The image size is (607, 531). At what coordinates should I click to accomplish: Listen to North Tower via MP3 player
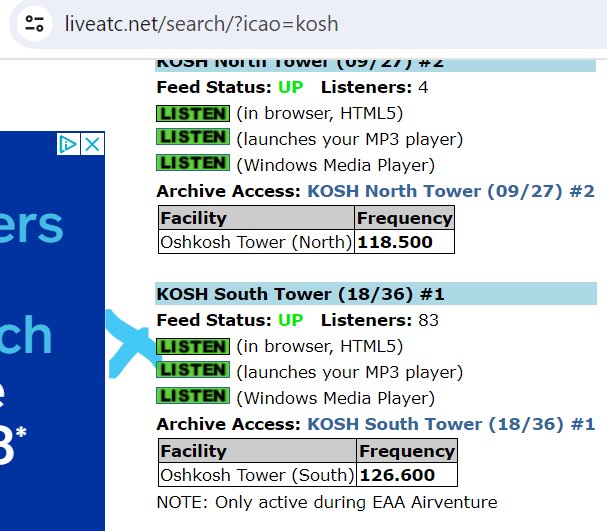coord(193,137)
